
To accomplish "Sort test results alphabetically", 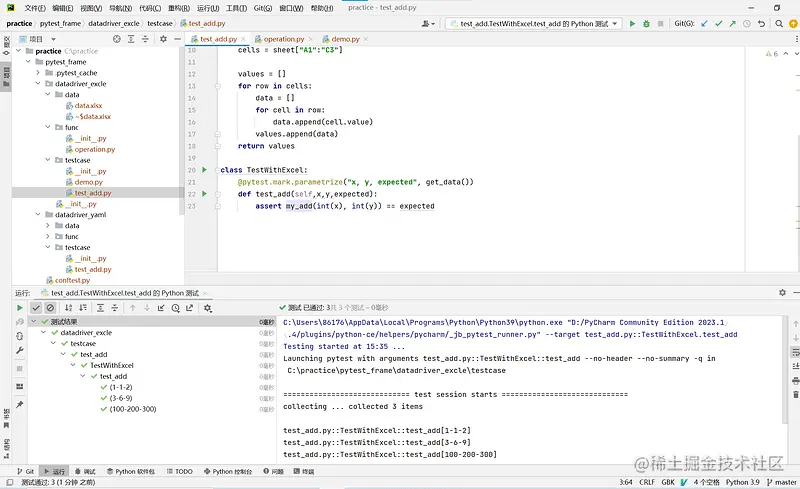I will [x=68, y=308].
